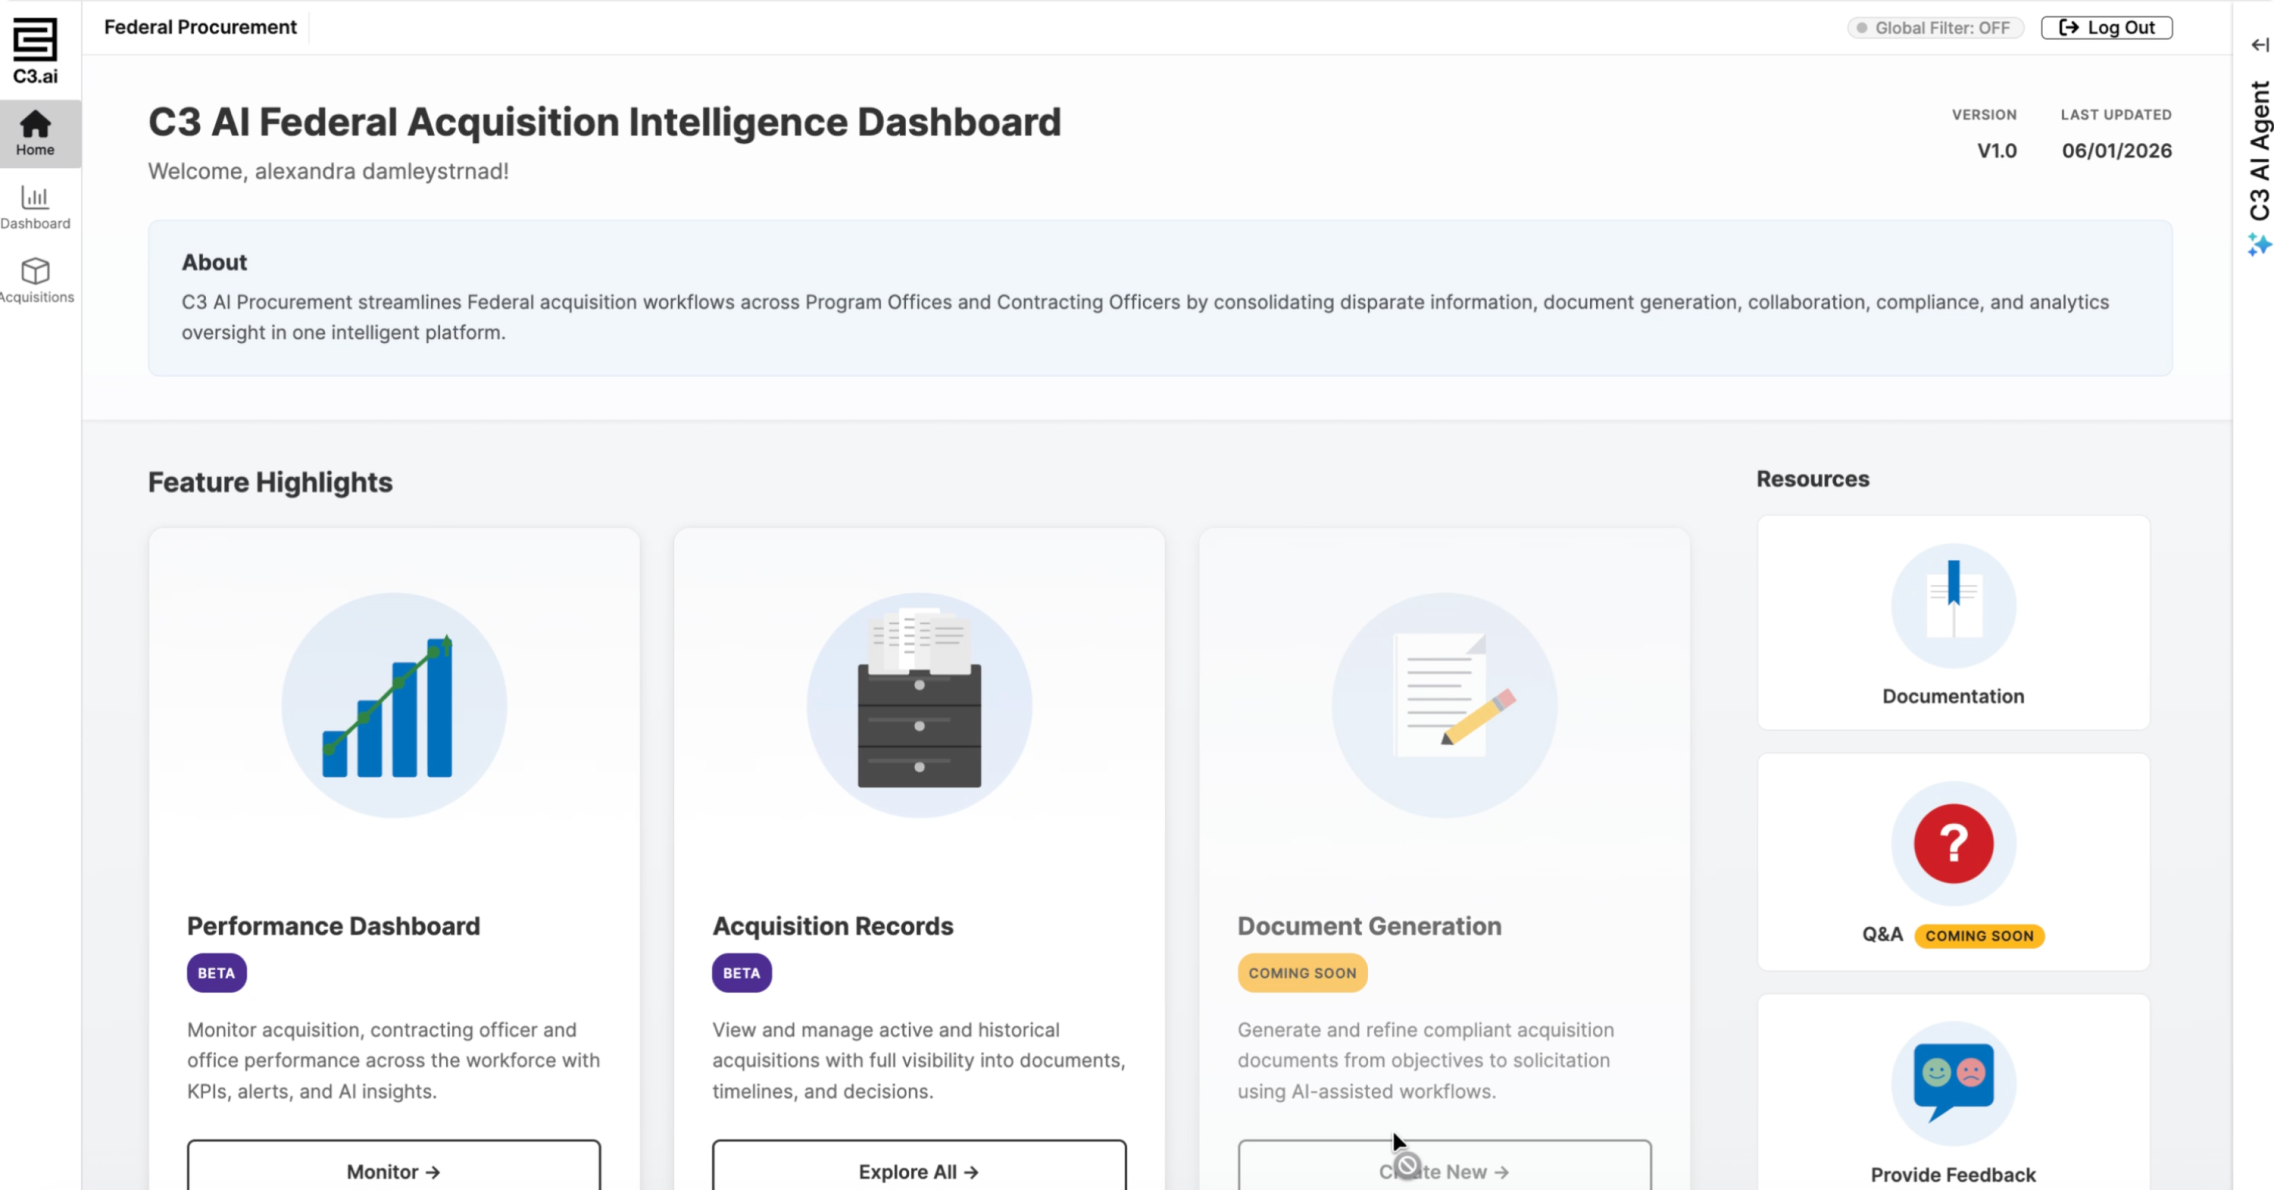This screenshot has height=1190, width=2280.
Task: Click the Performance Dashboard card title
Action: click(x=333, y=926)
